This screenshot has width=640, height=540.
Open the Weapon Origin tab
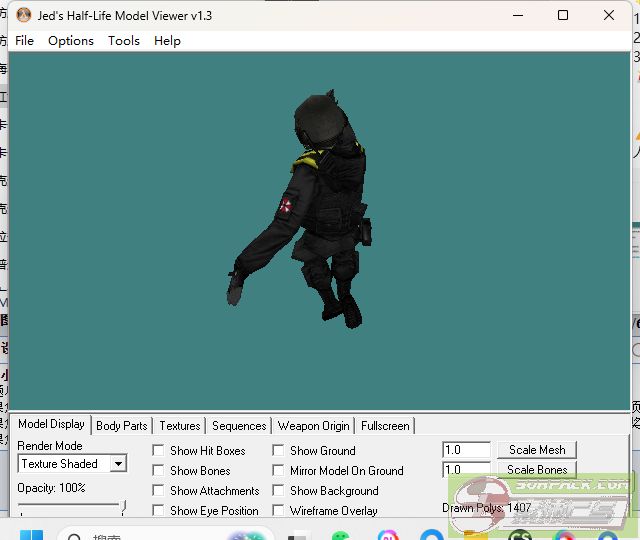314,426
